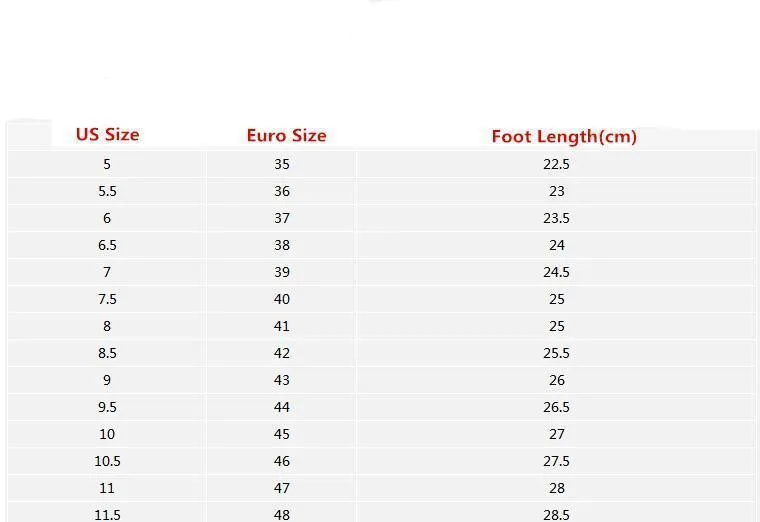Image resolution: width=760 pixels, height=522 pixels.
Task: Click US size 6.5 cell
Action: (x=107, y=245)
